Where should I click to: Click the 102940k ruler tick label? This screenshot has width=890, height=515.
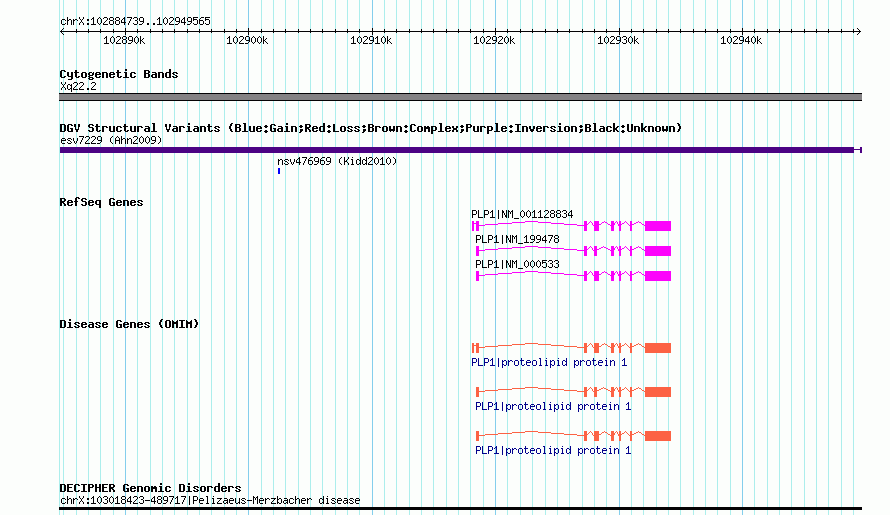pos(741,40)
